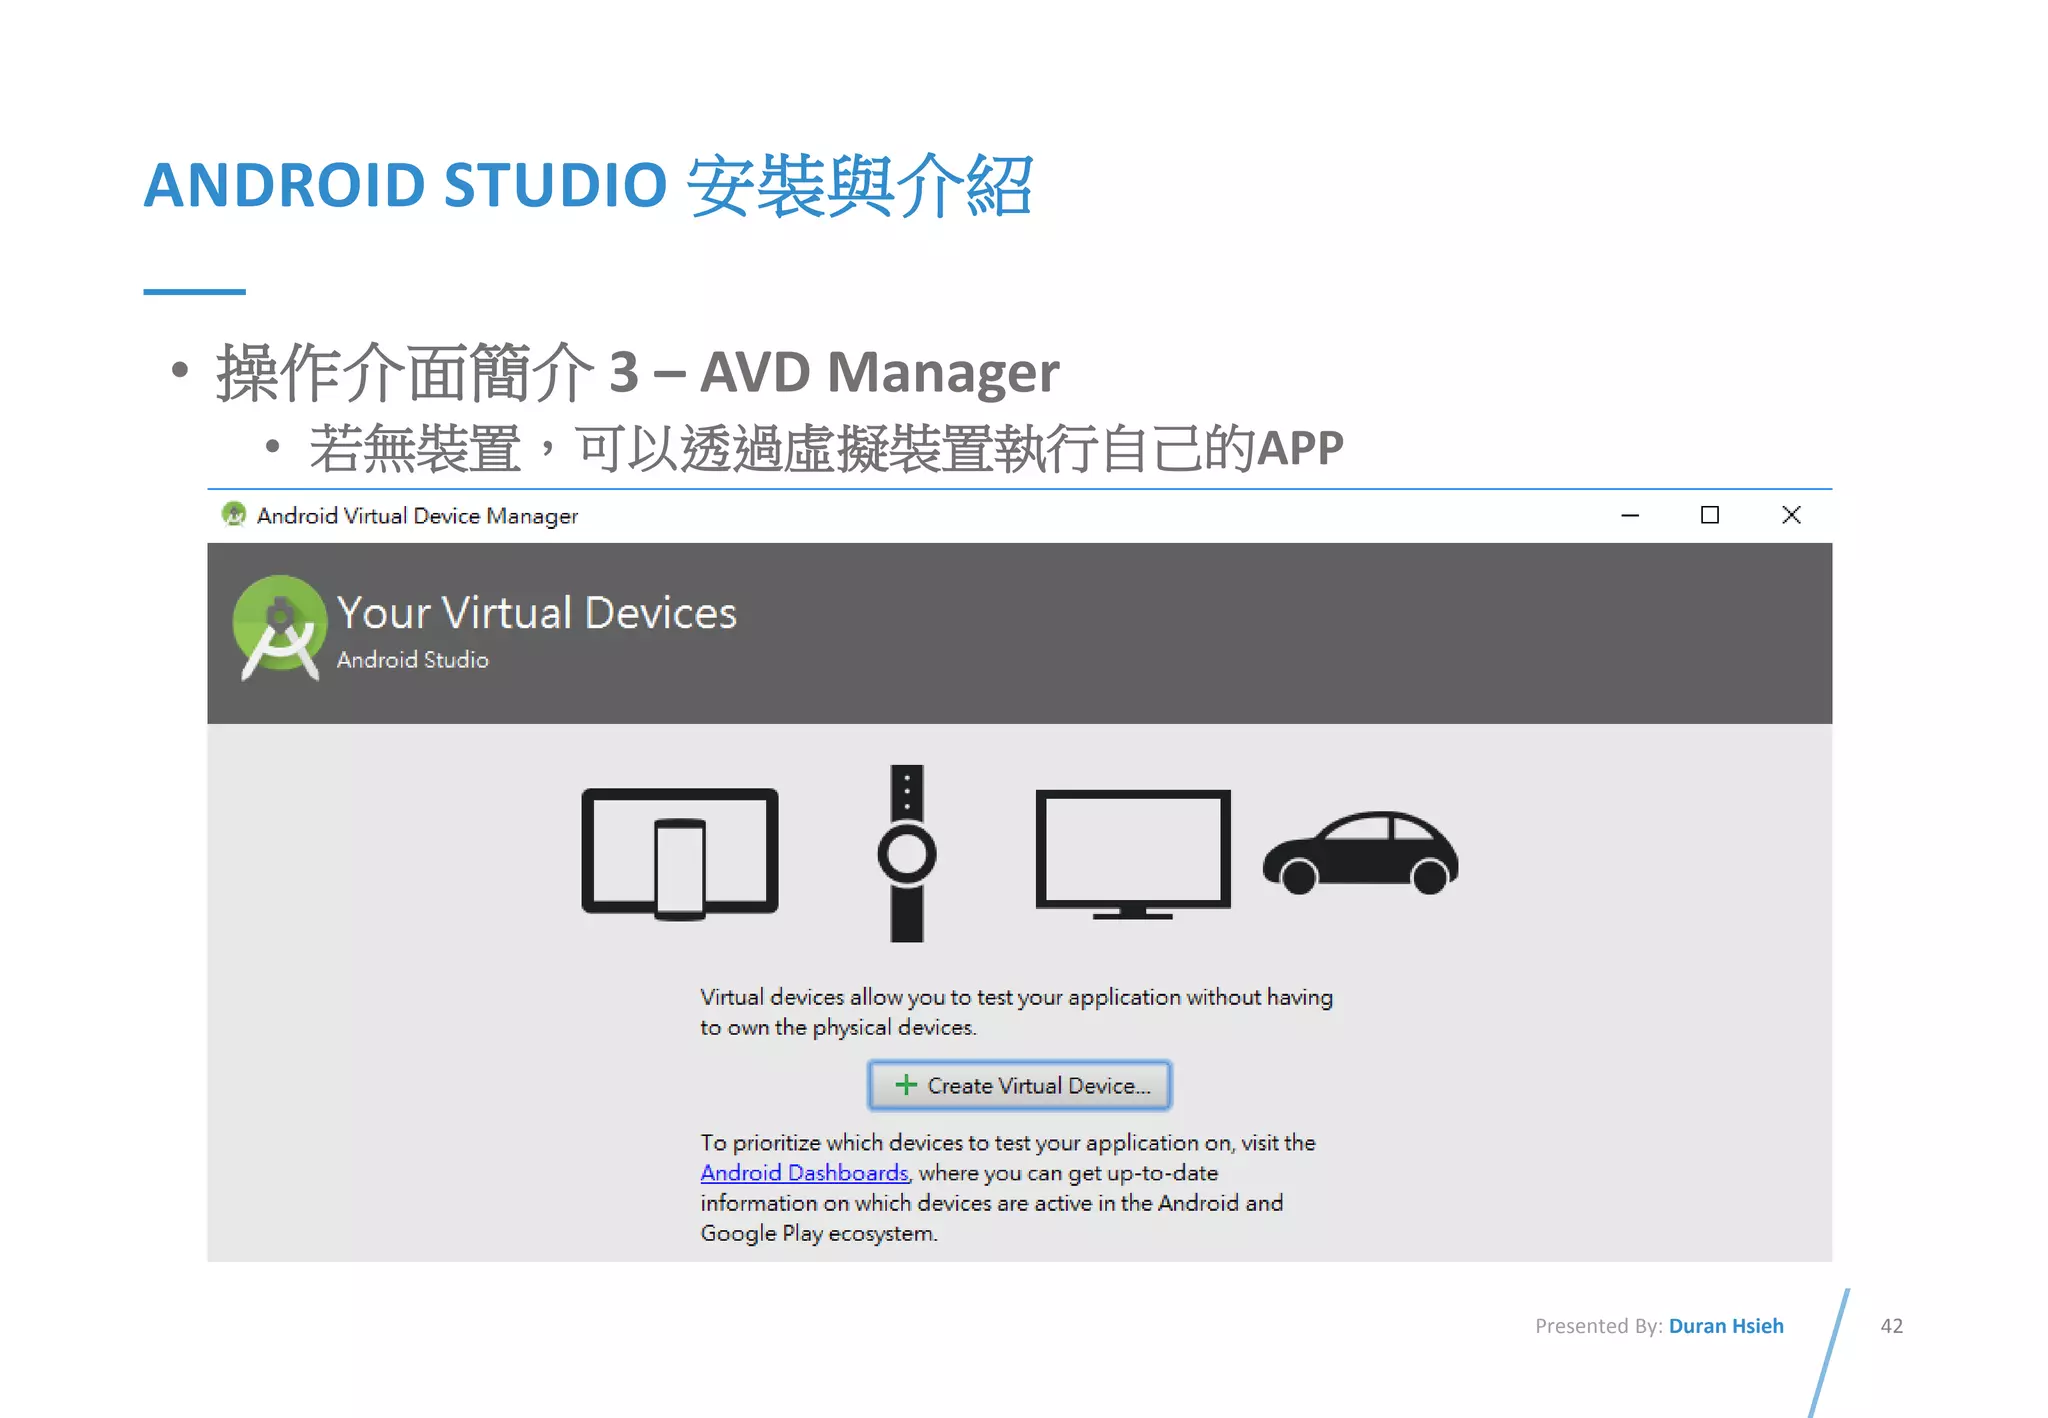
Task: Minimize the Android Virtual Device Manager window
Action: click(x=1630, y=515)
